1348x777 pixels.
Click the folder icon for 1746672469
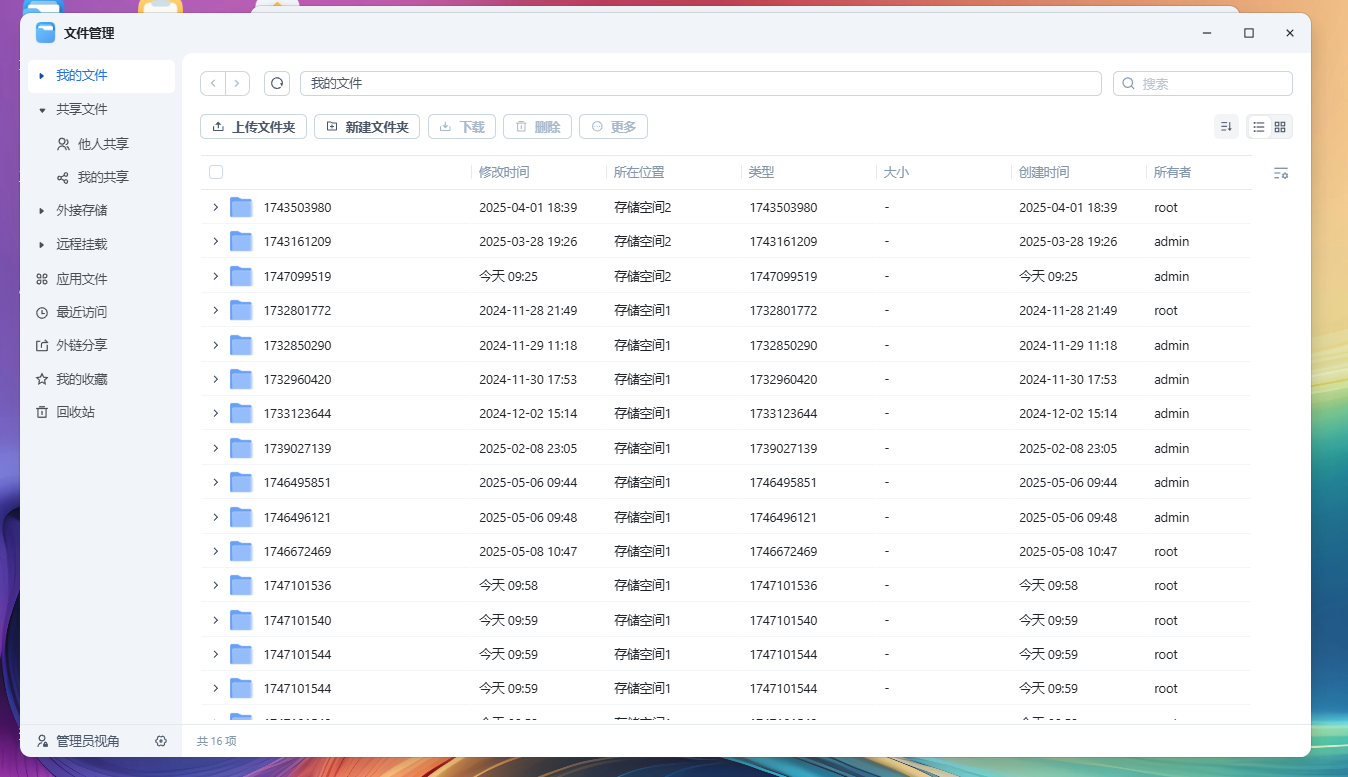(241, 551)
